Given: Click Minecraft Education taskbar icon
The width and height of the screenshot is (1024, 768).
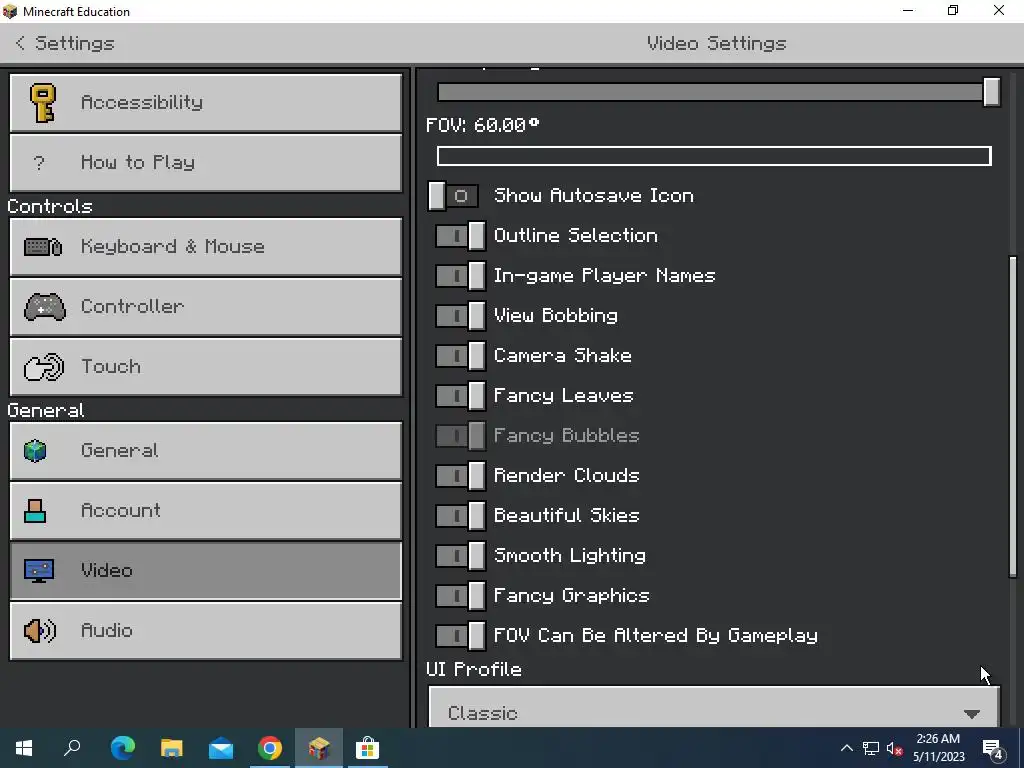Looking at the screenshot, I should (x=319, y=748).
